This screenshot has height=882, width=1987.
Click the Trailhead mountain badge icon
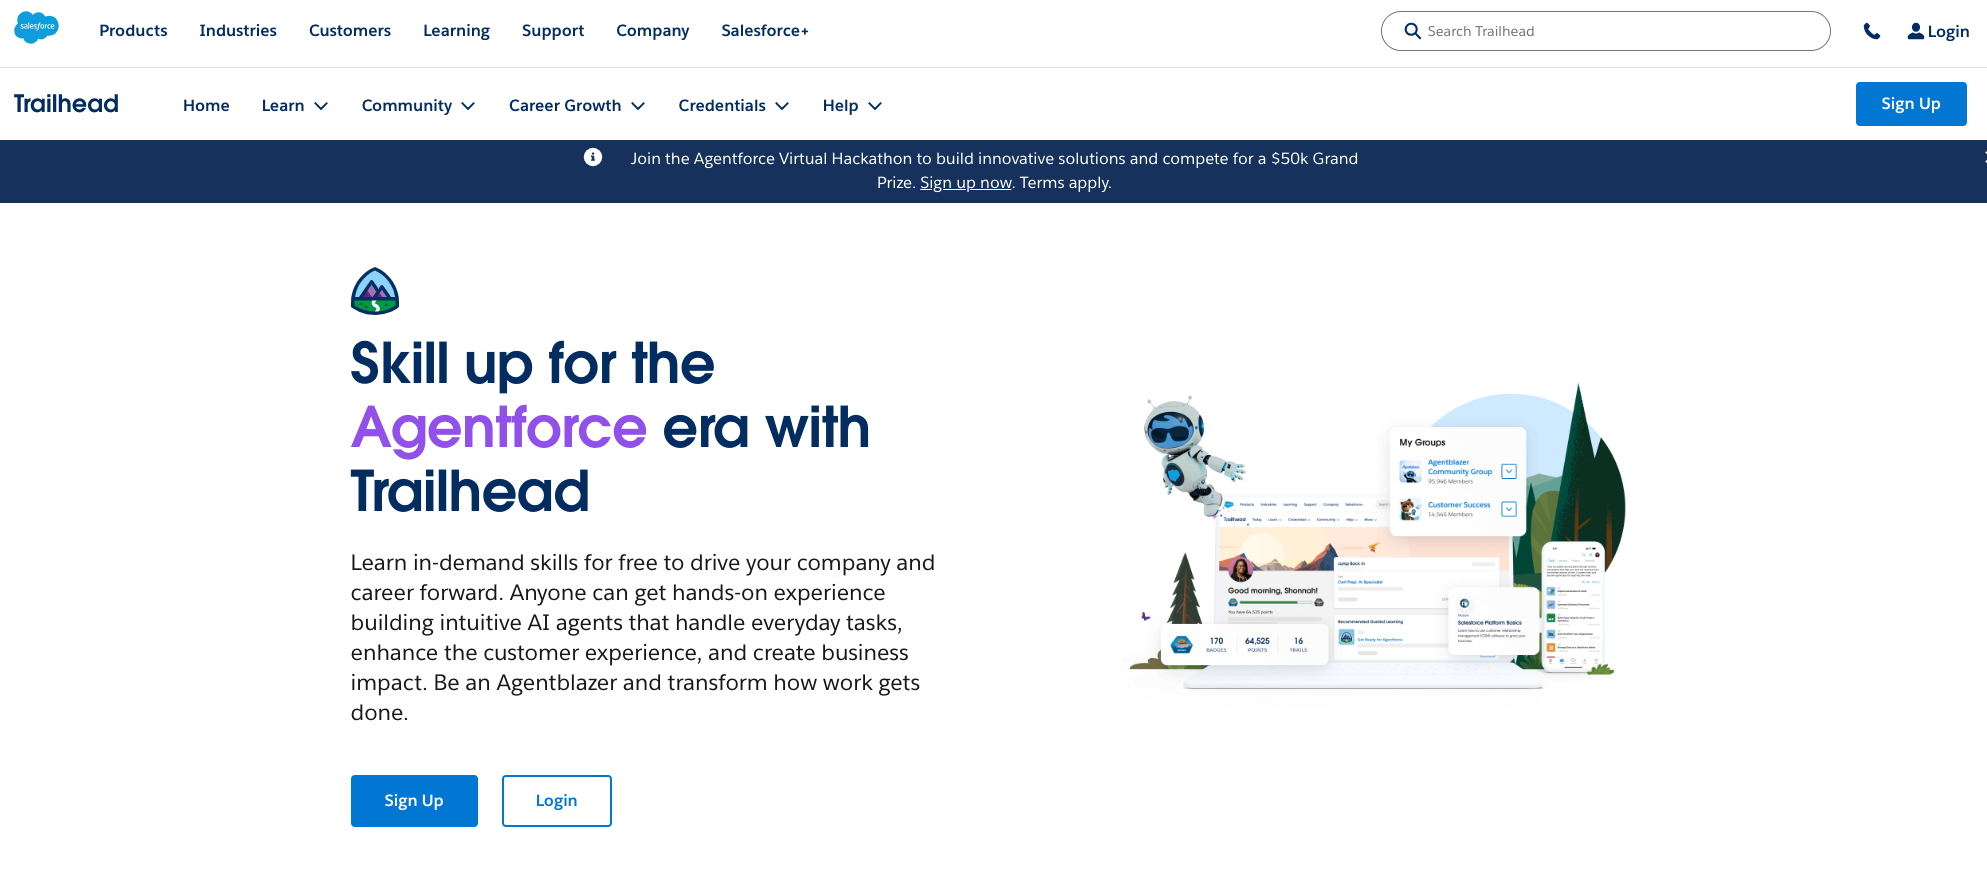375,291
